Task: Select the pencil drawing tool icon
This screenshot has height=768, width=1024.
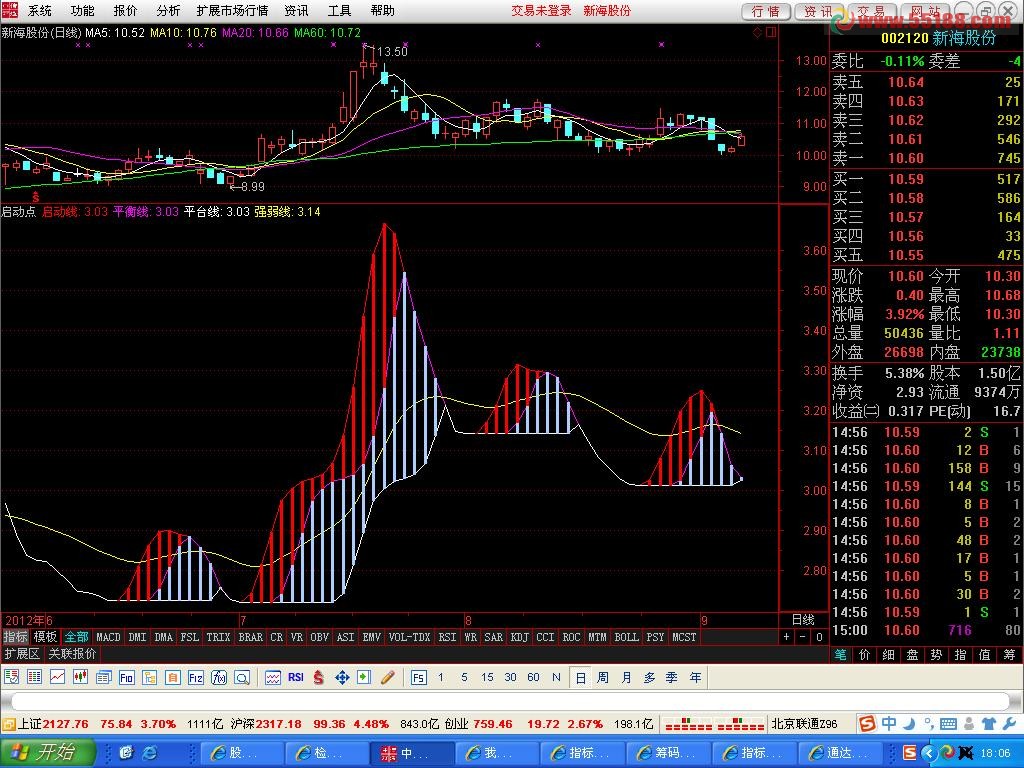Action: [388, 678]
